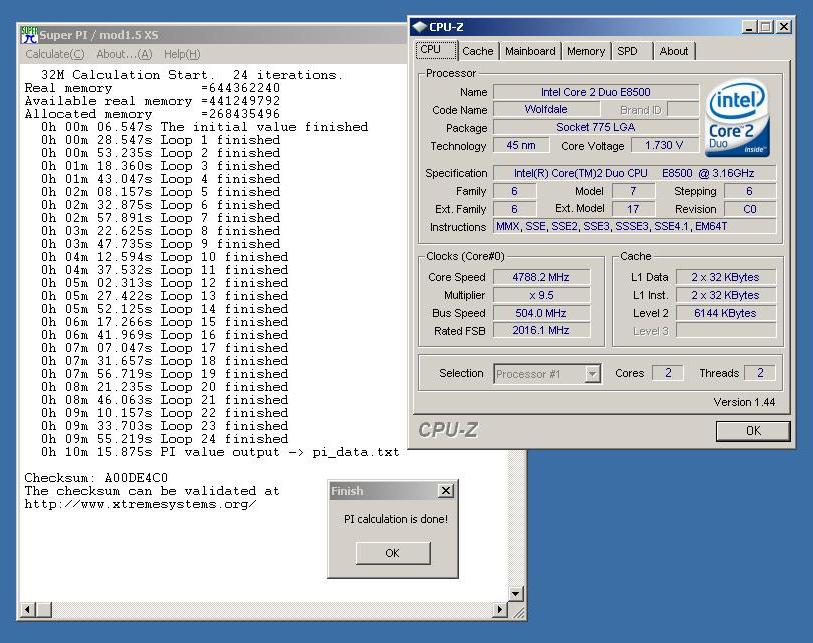Click the Multiplier value x 9.5

(541, 296)
